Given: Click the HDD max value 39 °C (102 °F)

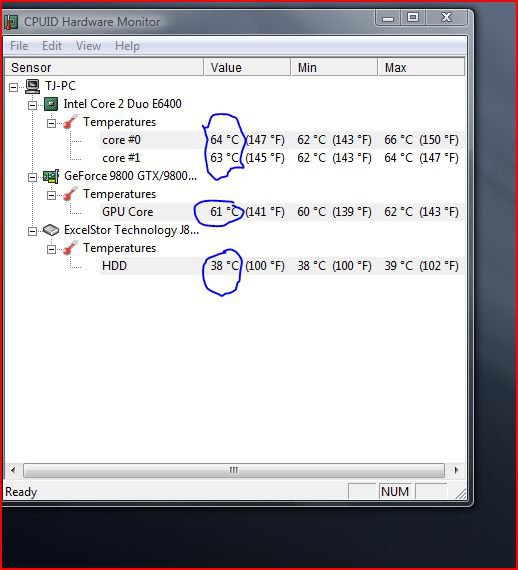Looking at the screenshot, I should tap(421, 266).
